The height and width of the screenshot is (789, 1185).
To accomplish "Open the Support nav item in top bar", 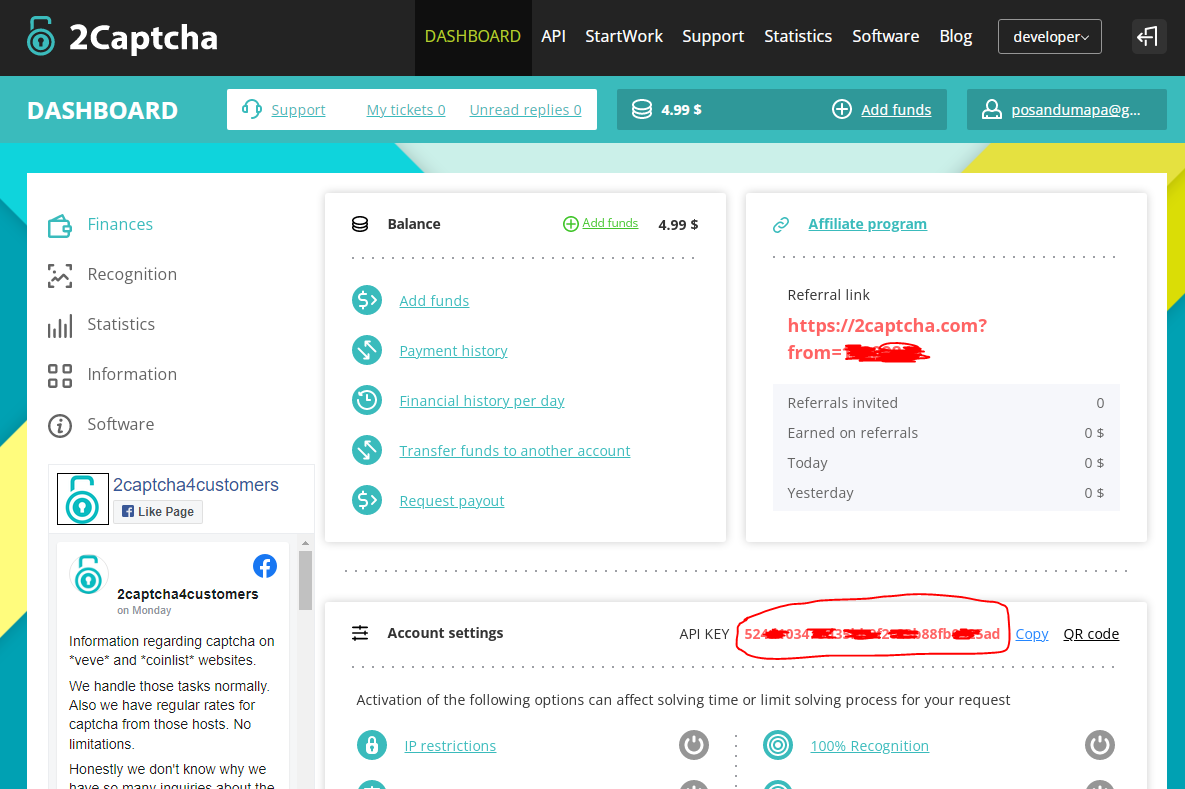I will pos(713,36).
